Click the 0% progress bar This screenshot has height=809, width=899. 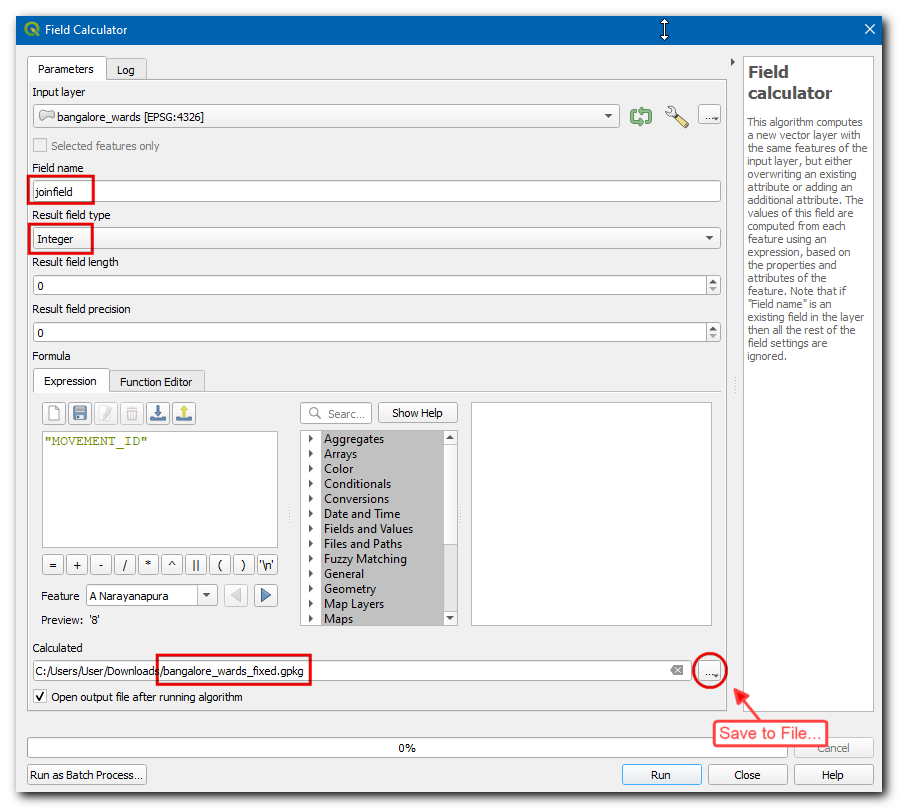tap(407, 748)
